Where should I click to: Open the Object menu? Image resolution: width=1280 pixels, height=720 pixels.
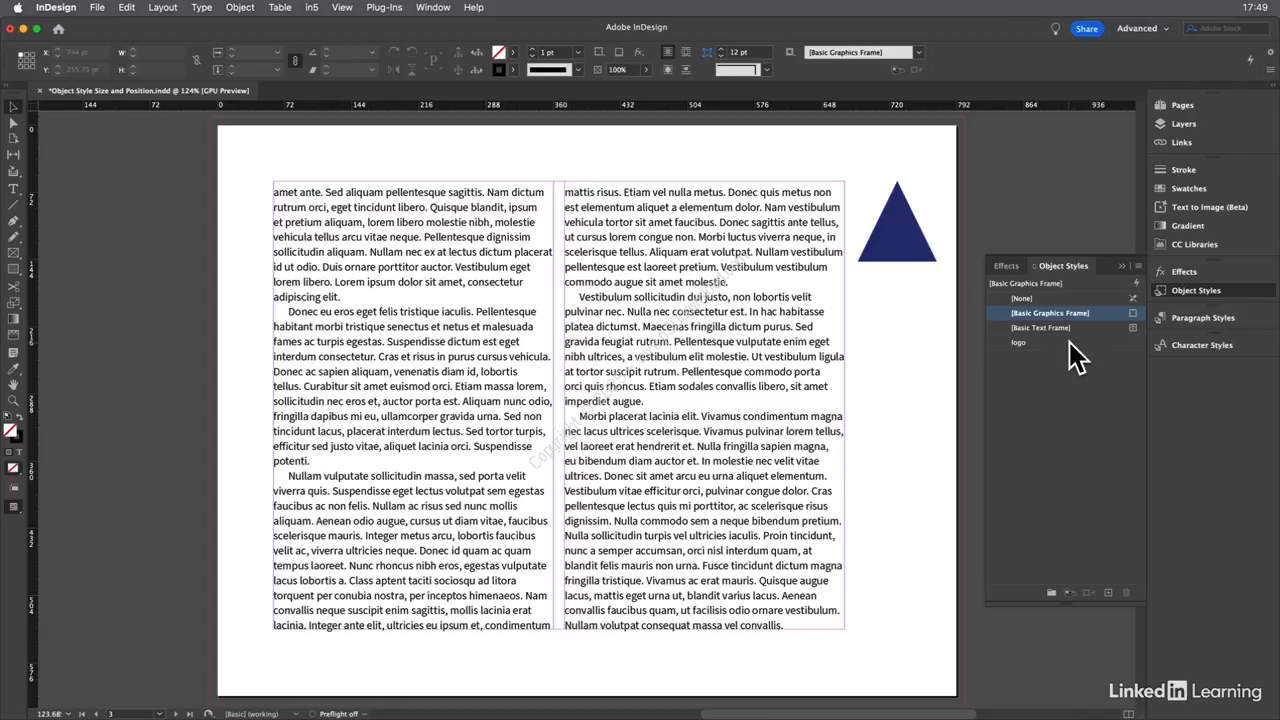coord(240,7)
